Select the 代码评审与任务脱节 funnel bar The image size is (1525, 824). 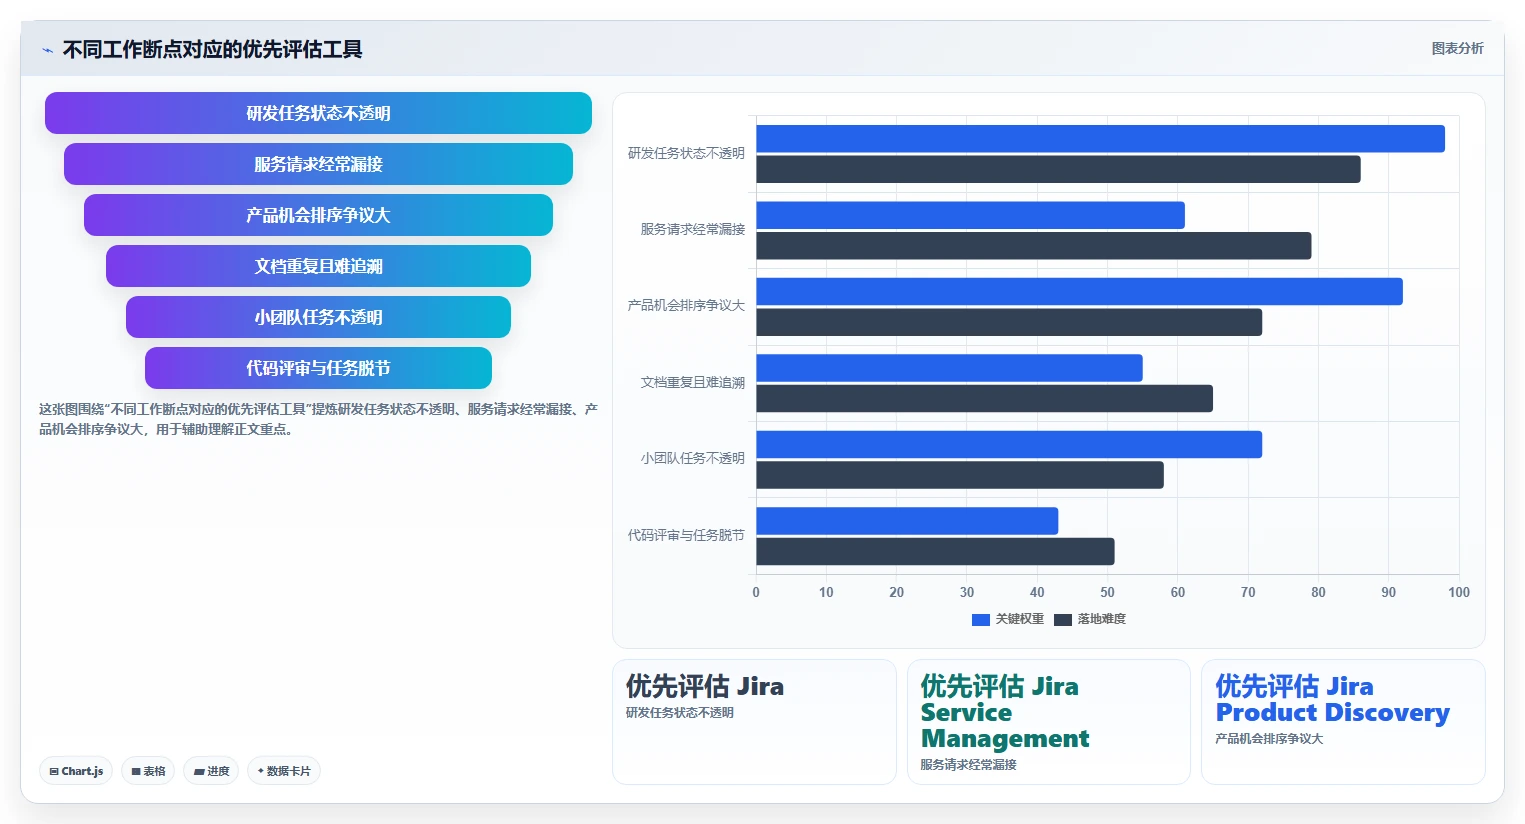(x=318, y=368)
